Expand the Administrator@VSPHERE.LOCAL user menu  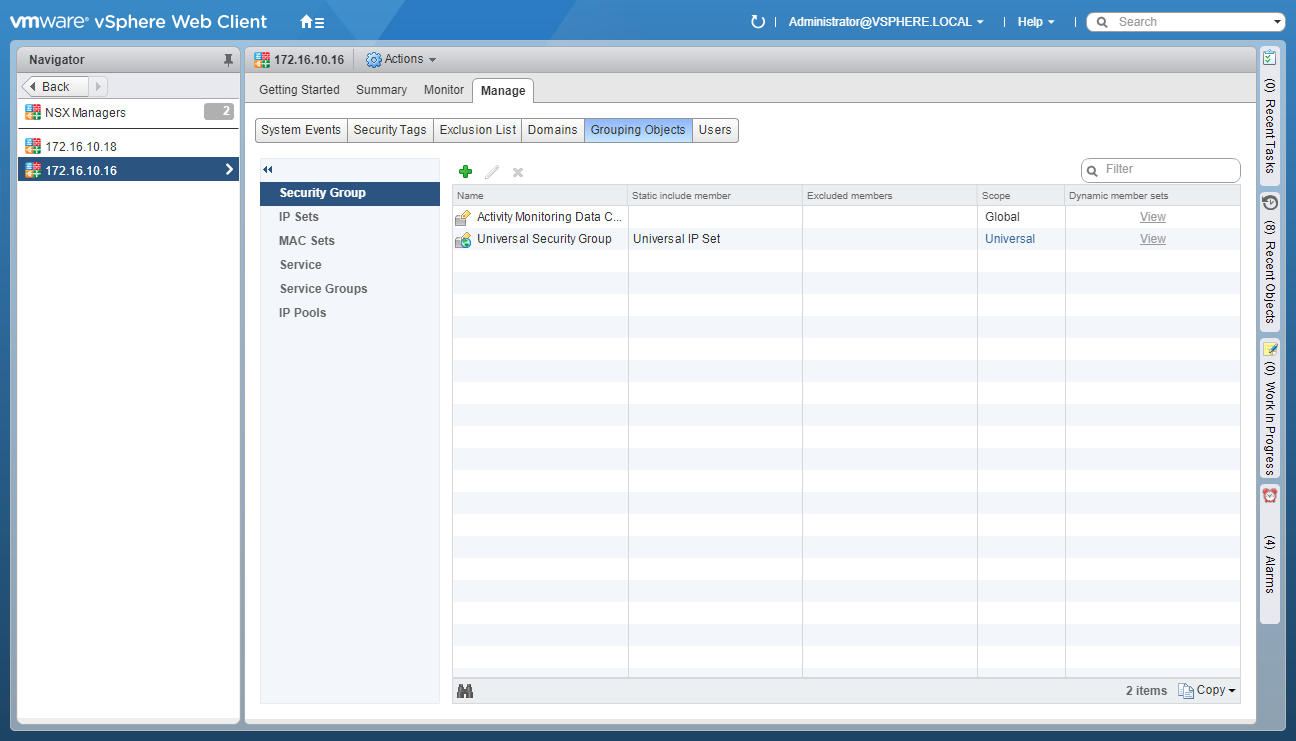pyautogui.click(x=886, y=22)
